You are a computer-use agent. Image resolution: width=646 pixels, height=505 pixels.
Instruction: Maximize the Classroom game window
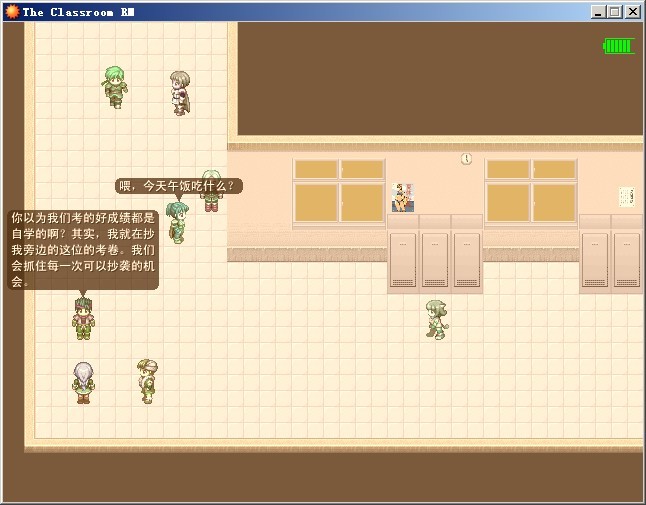point(614,12)
